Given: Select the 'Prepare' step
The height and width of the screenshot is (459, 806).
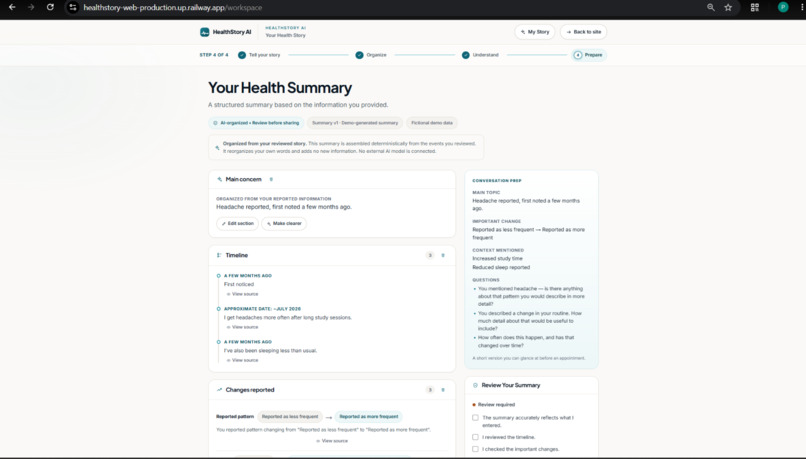Looking at the screenshot, I should click(x=589, y=55).
